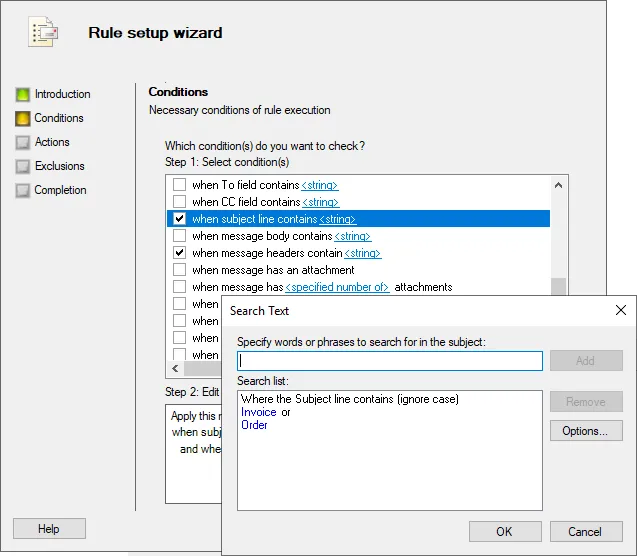This screenshot has height=556, width=637.
Task: Click the gray Actions step icon
Action: click(23, 143)
